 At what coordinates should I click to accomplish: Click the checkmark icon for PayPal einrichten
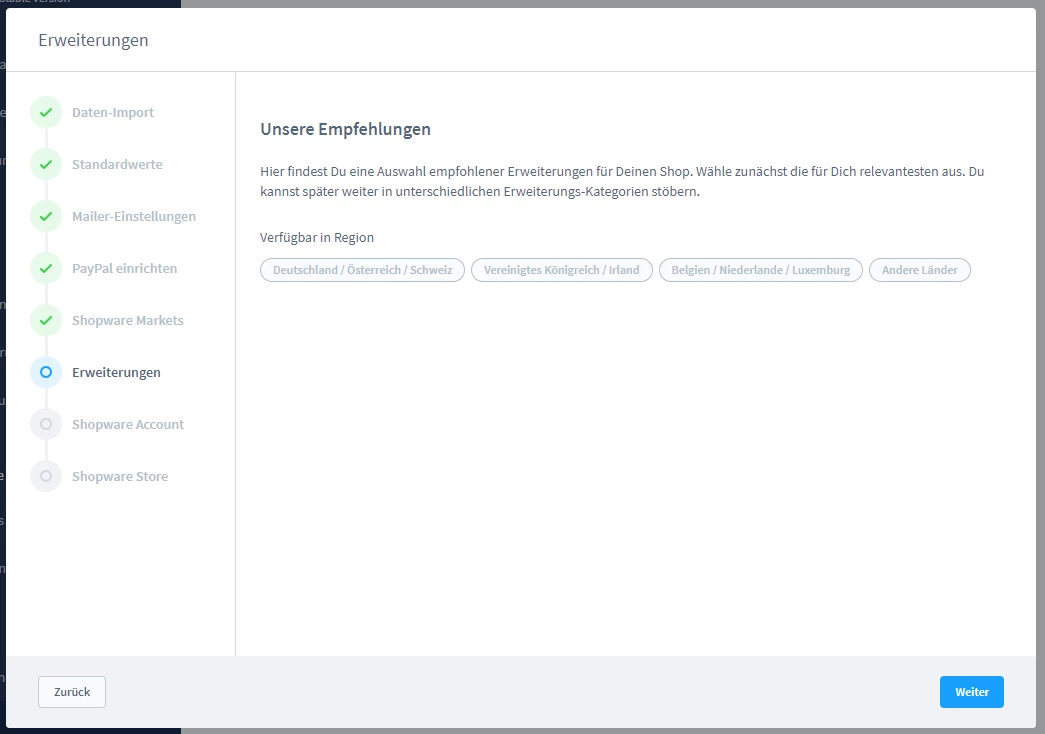(46, 269)
